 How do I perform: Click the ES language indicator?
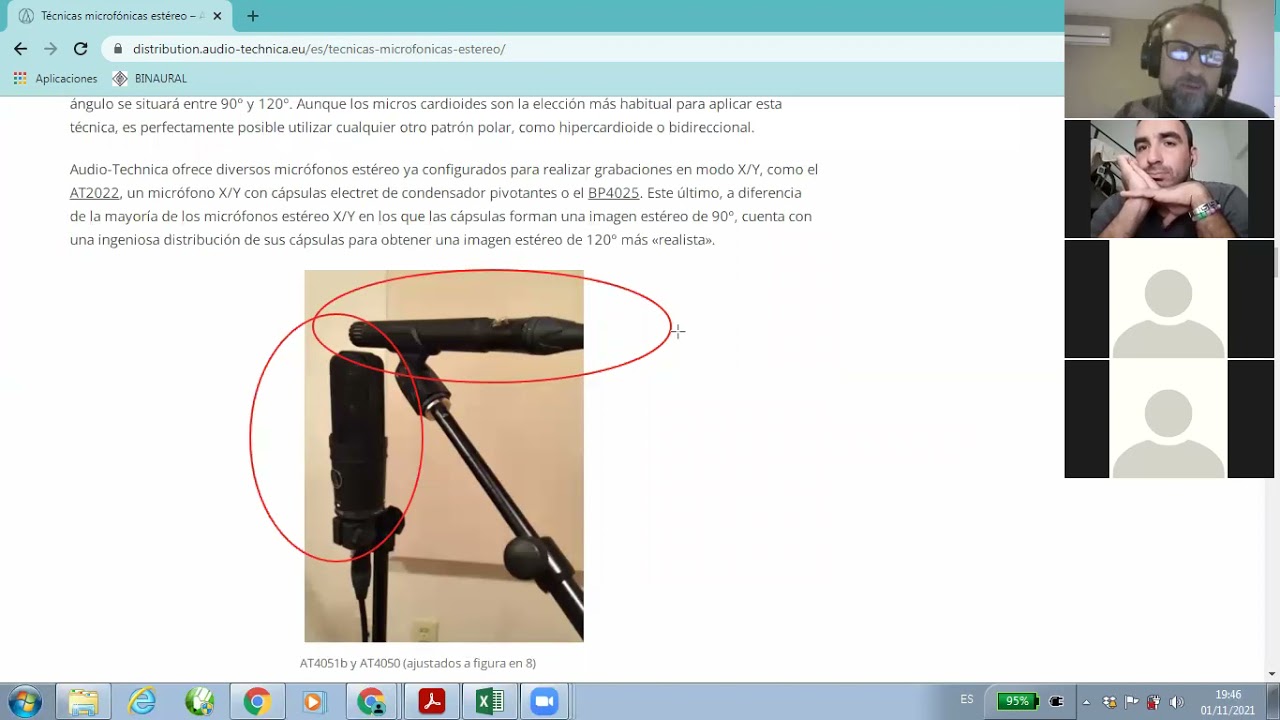(x=967, y=700)
